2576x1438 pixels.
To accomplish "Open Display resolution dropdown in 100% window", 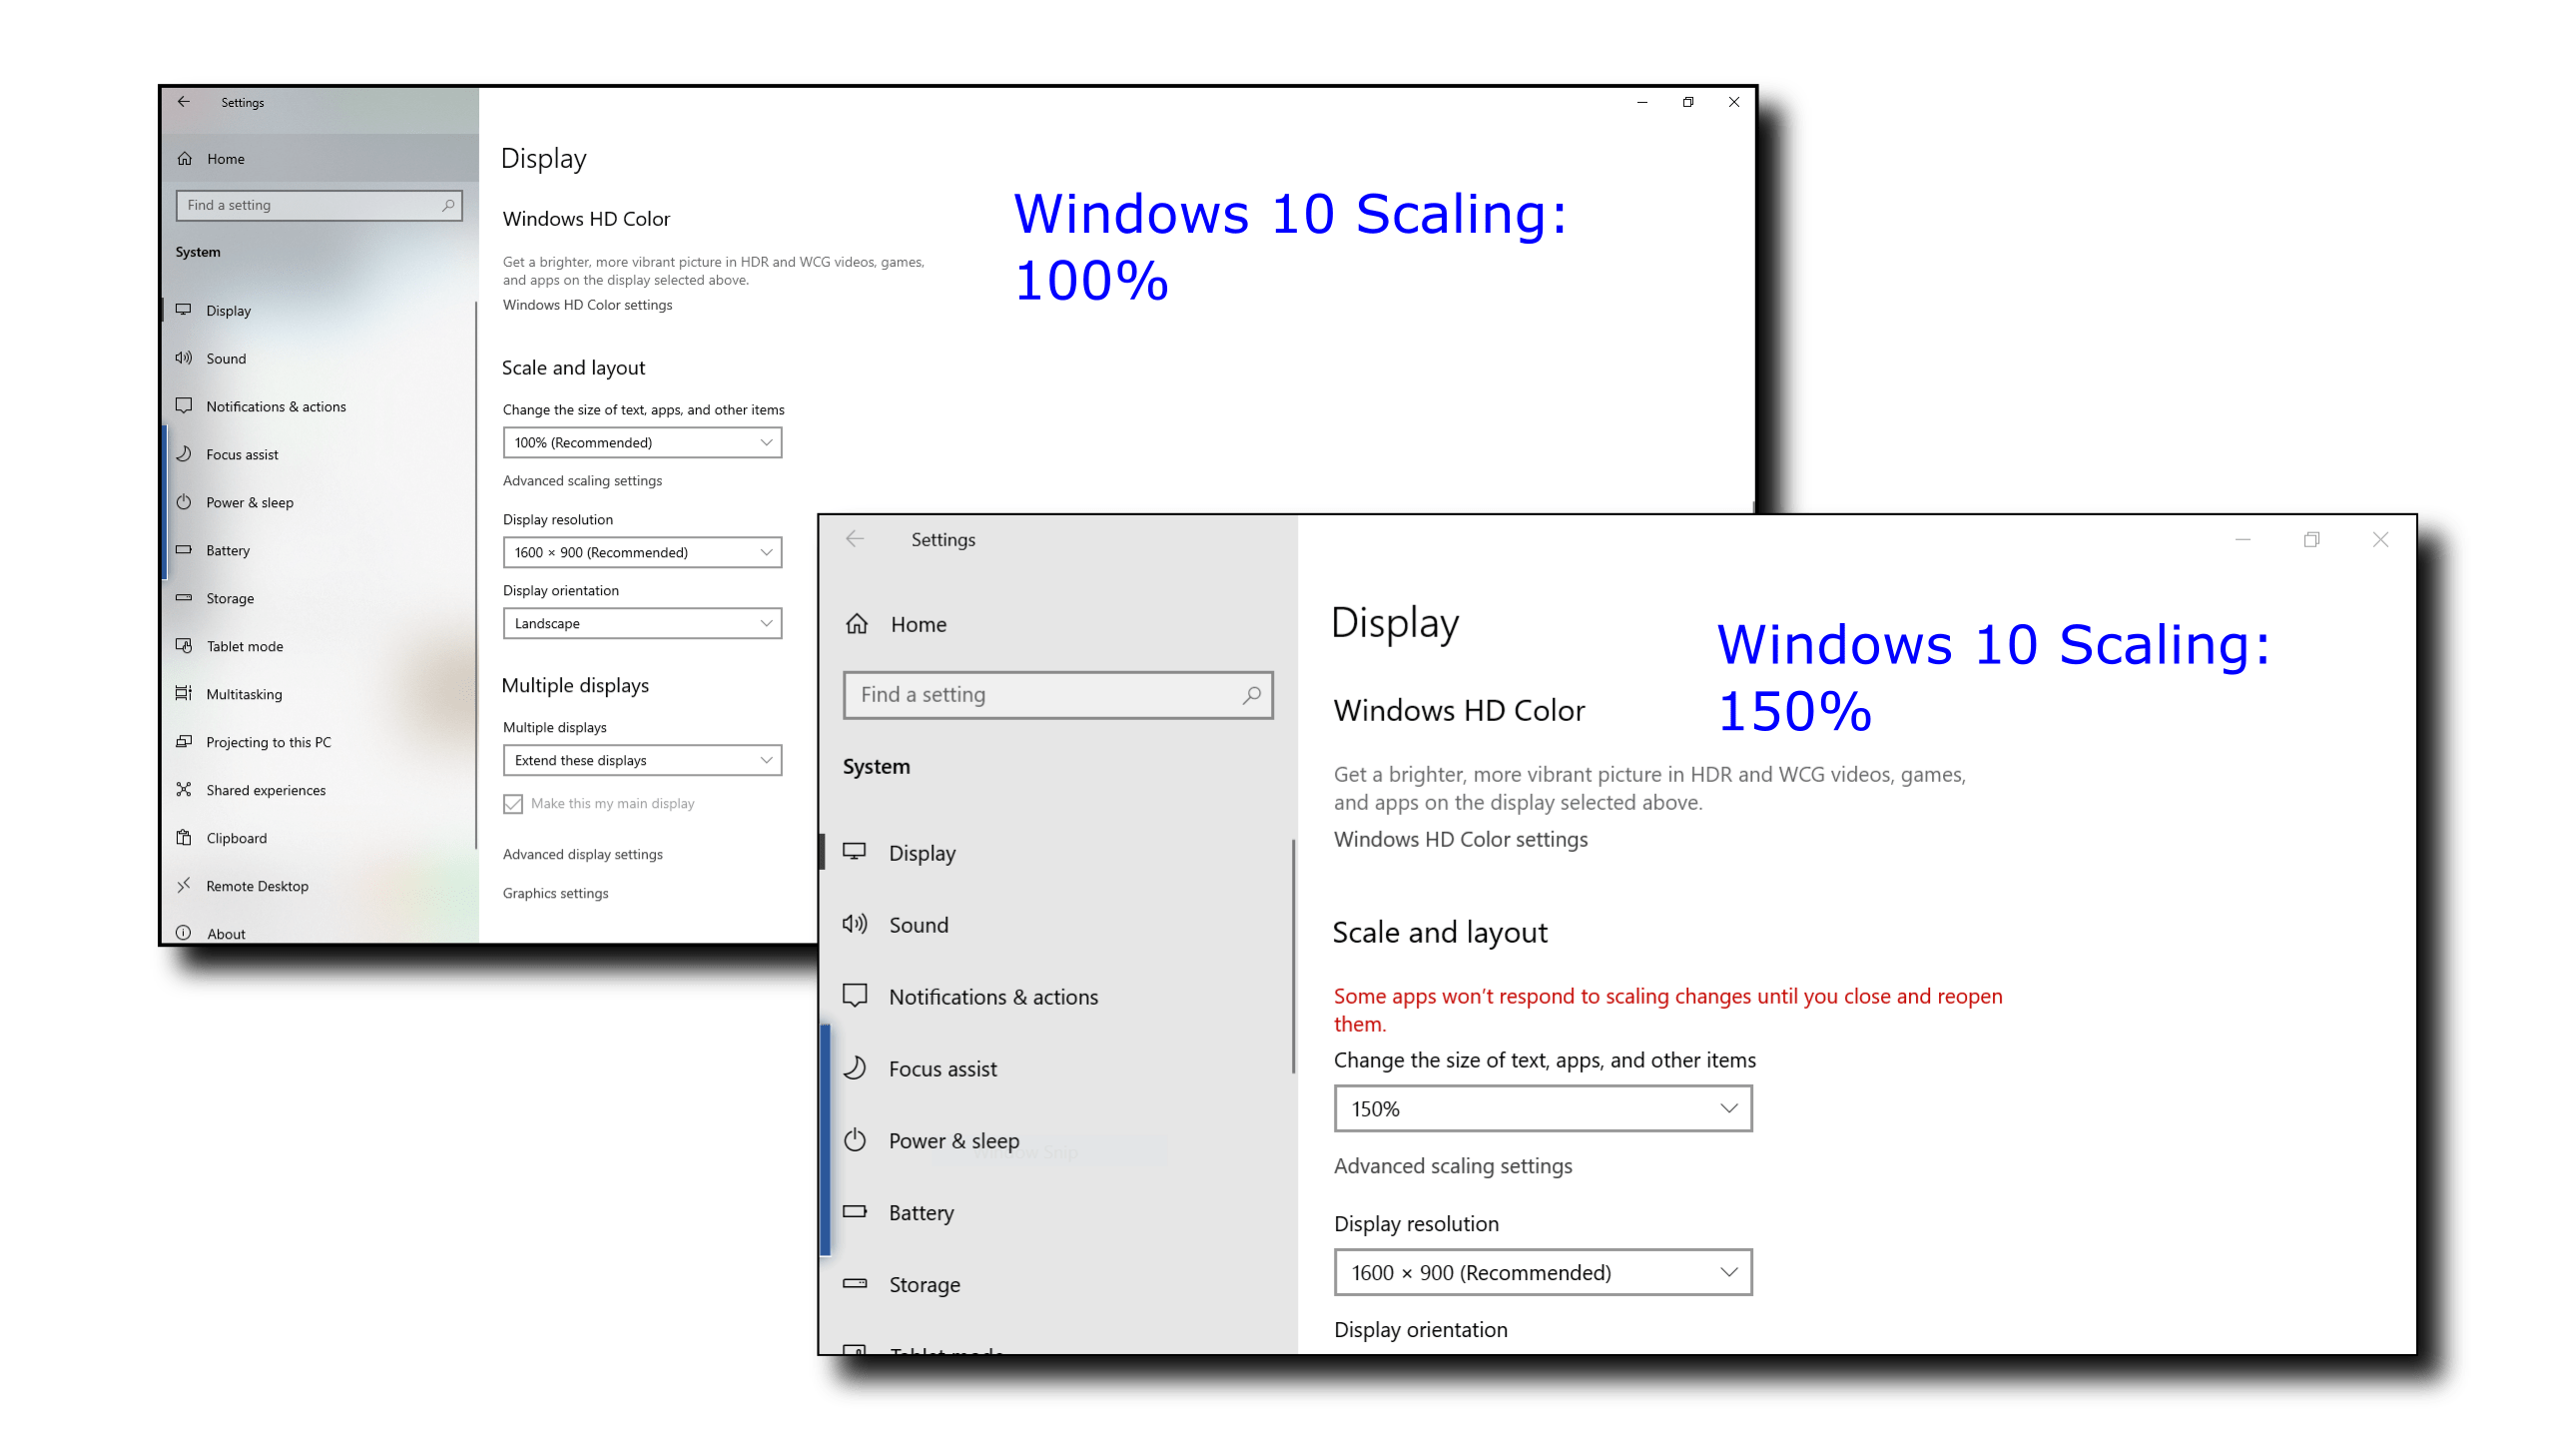I will coord(642,553).
